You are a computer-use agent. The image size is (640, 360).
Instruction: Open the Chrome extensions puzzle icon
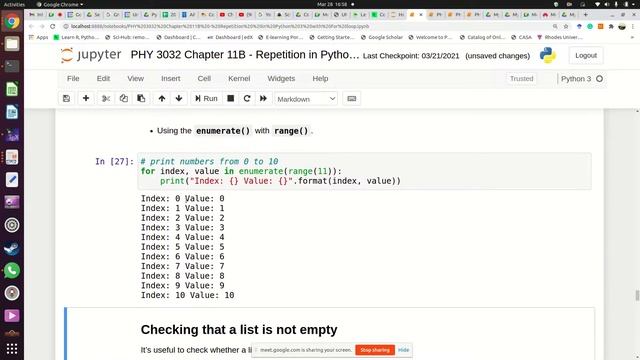[x=611, y=26]
